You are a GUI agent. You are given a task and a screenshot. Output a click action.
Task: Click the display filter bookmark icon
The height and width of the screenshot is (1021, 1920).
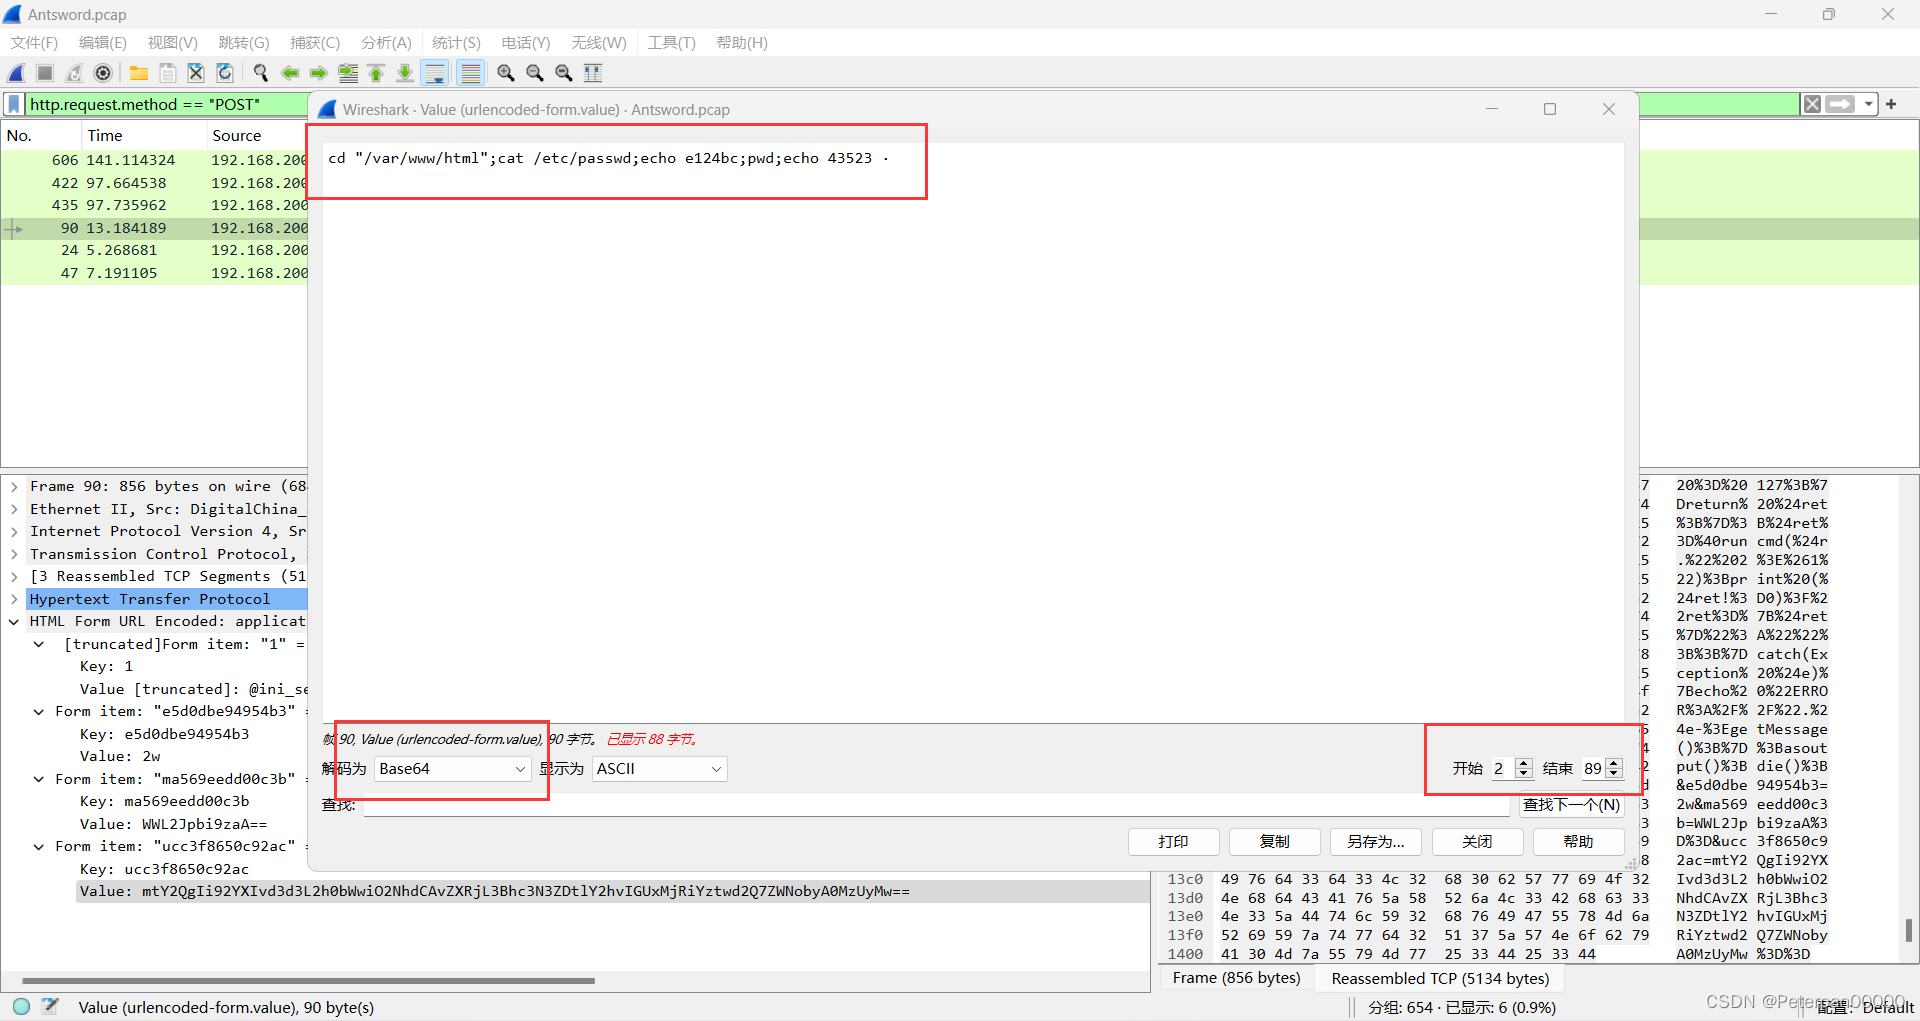point(14,104)
